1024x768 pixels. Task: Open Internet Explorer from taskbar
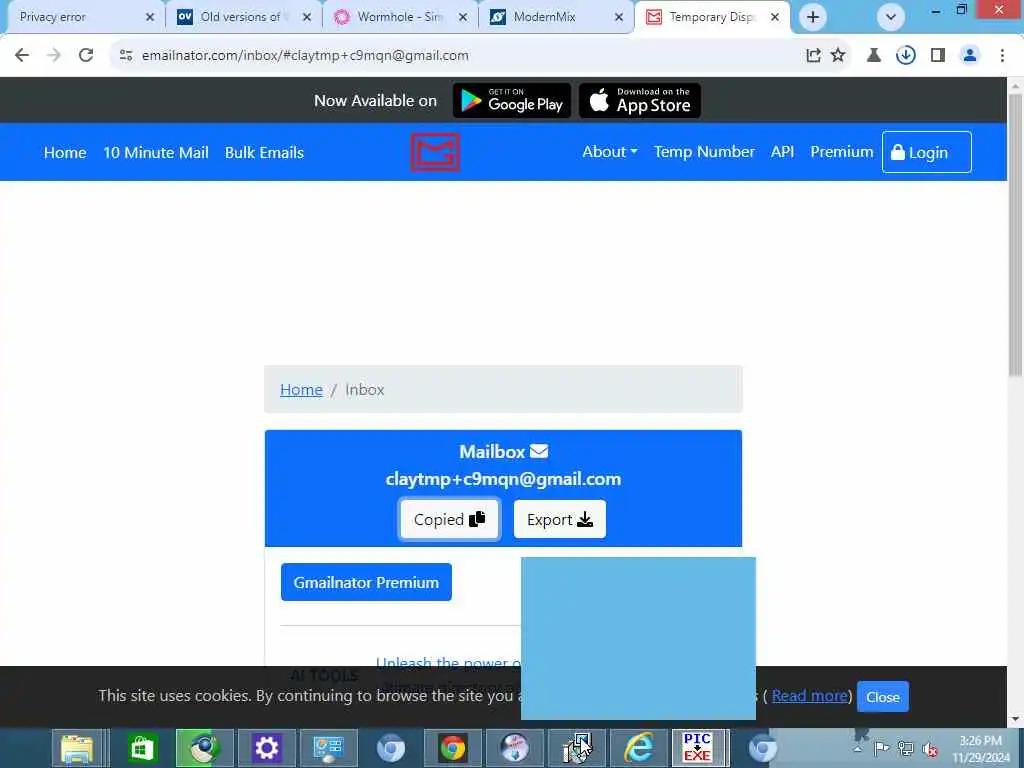click(x=639, y=748)
